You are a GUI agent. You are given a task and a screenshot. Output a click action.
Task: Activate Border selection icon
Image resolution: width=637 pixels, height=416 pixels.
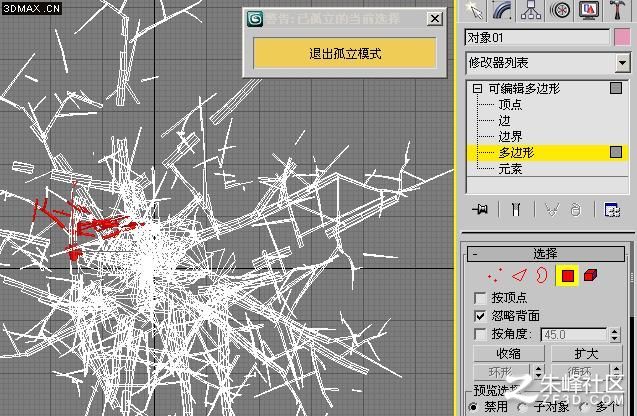pos(542,276)
